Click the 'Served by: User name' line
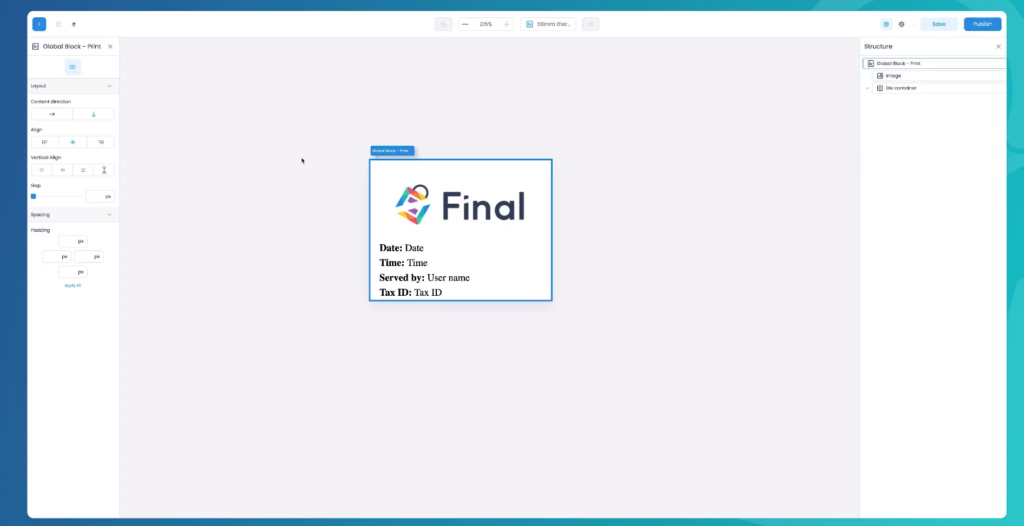The image size is (1024, 526). click(424, 278)
